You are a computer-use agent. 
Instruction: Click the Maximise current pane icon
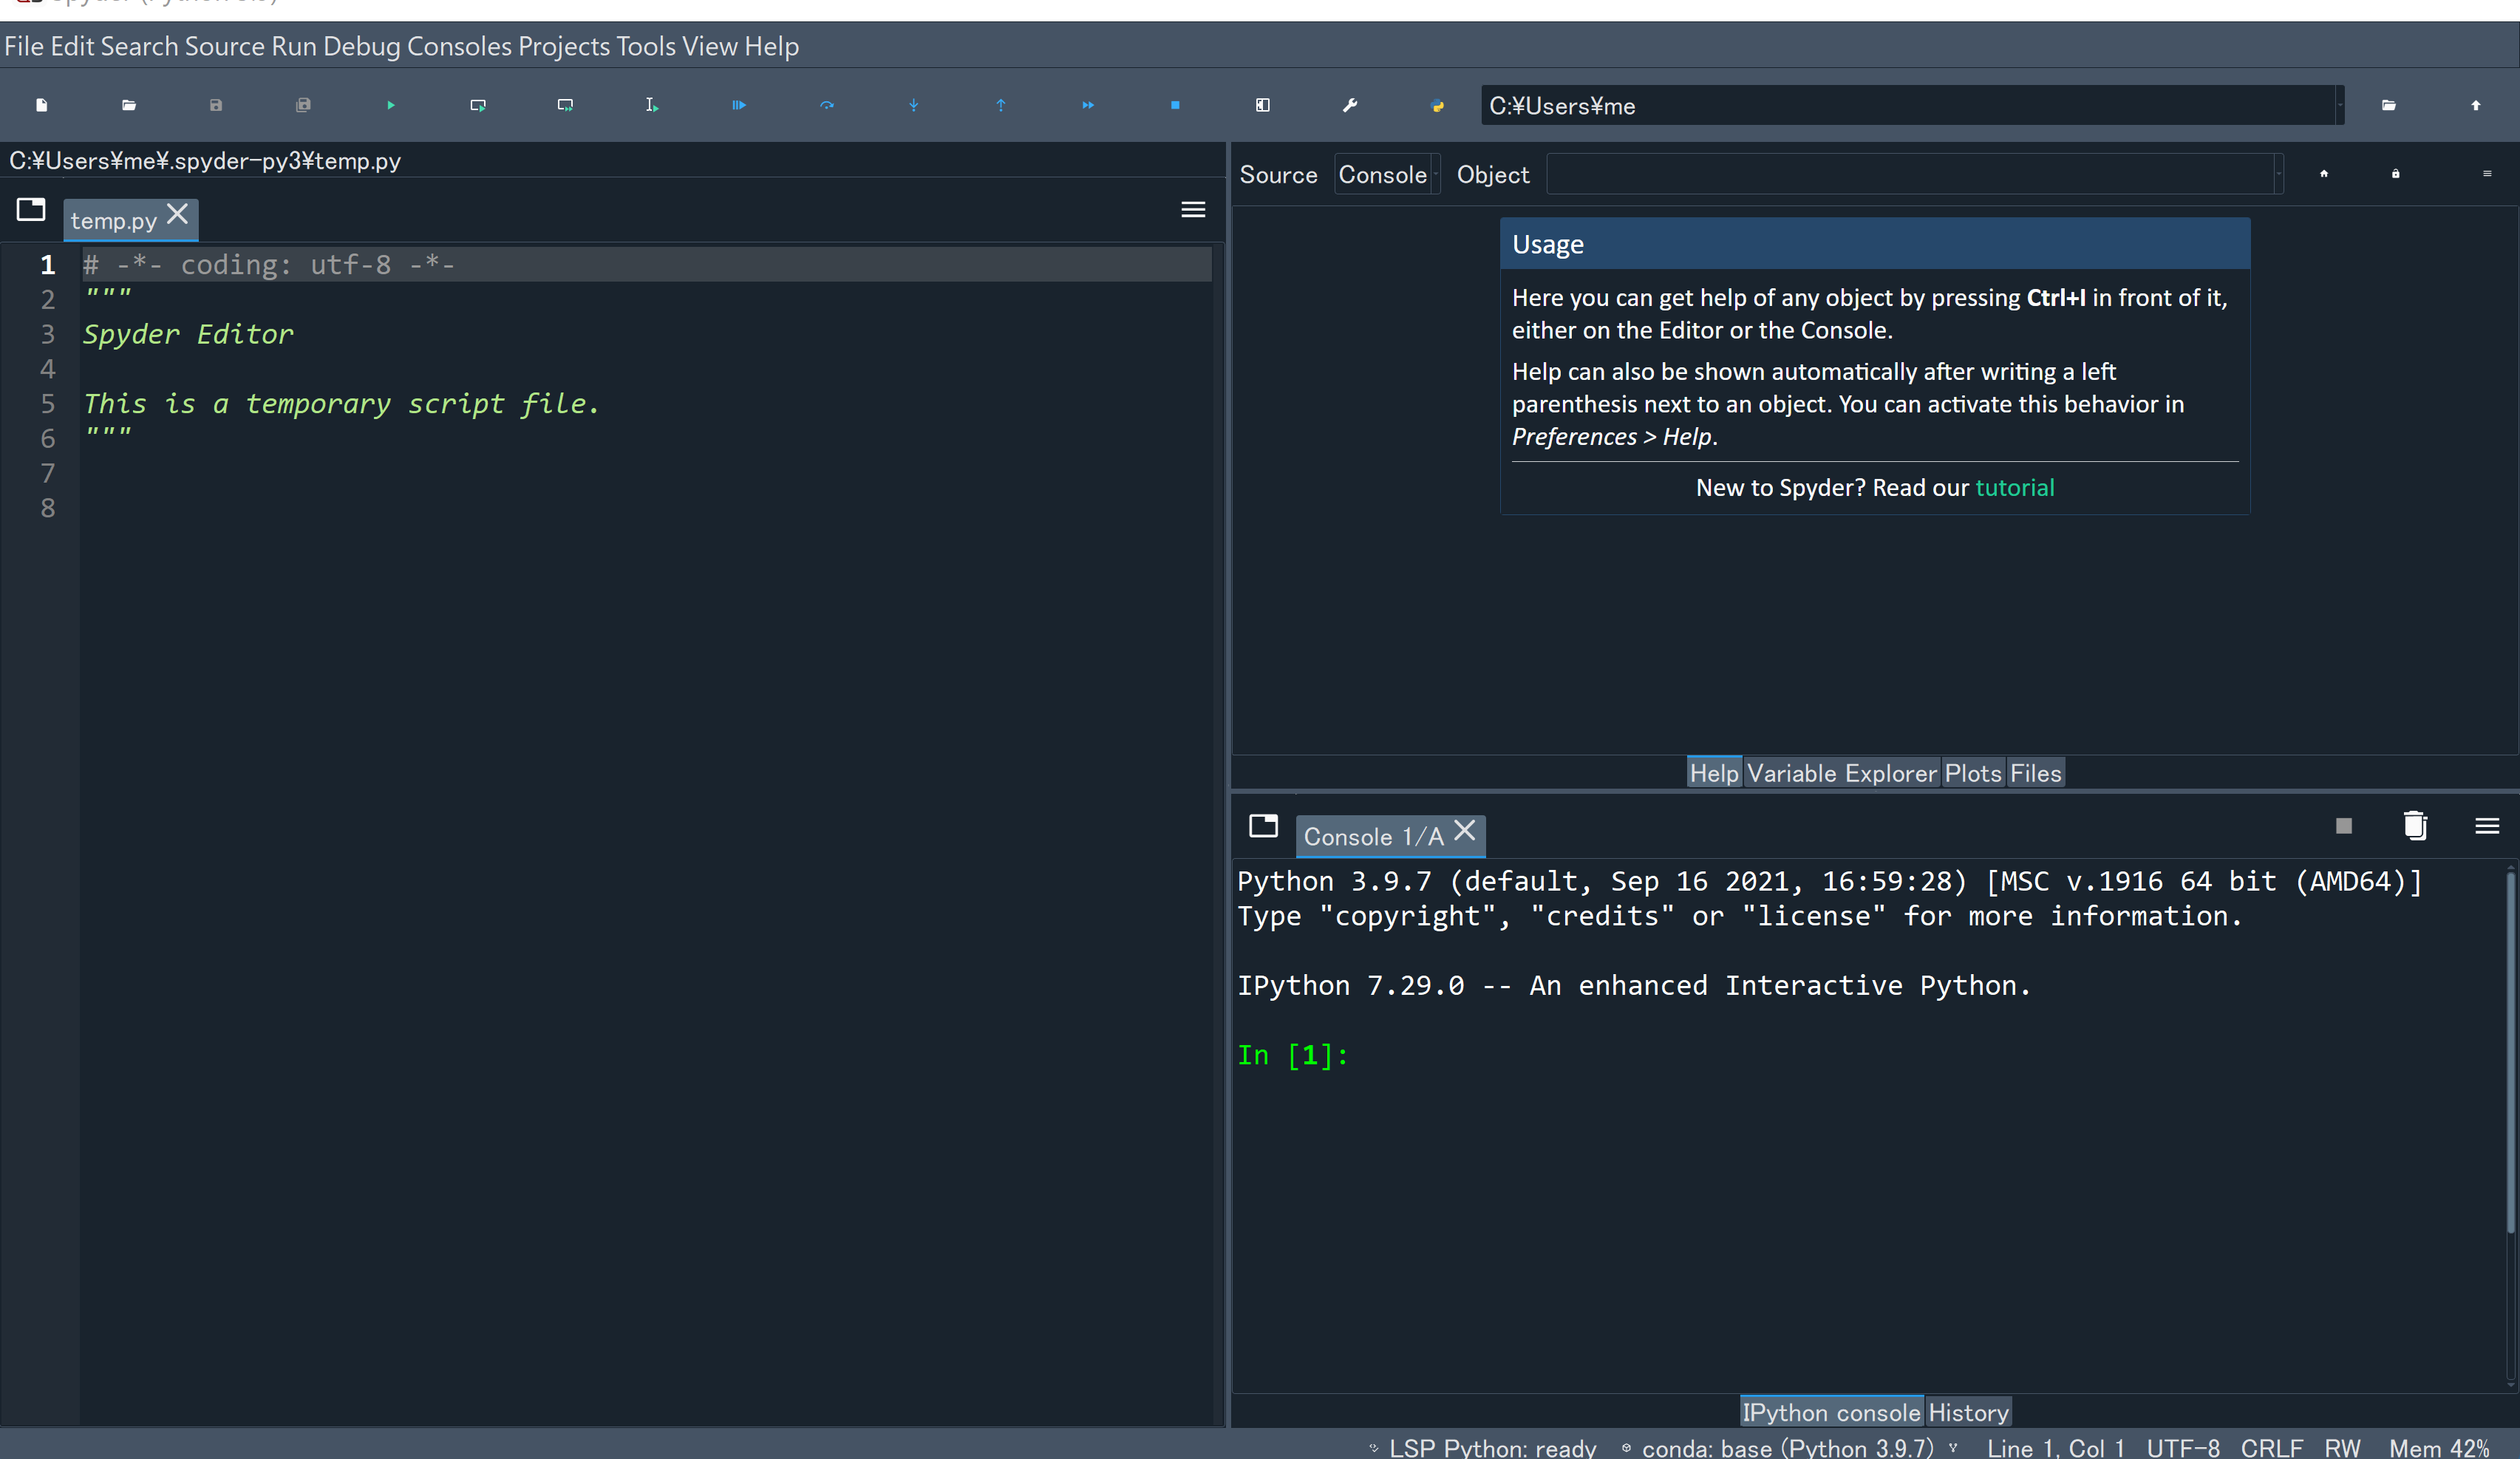click(1264, 104)
